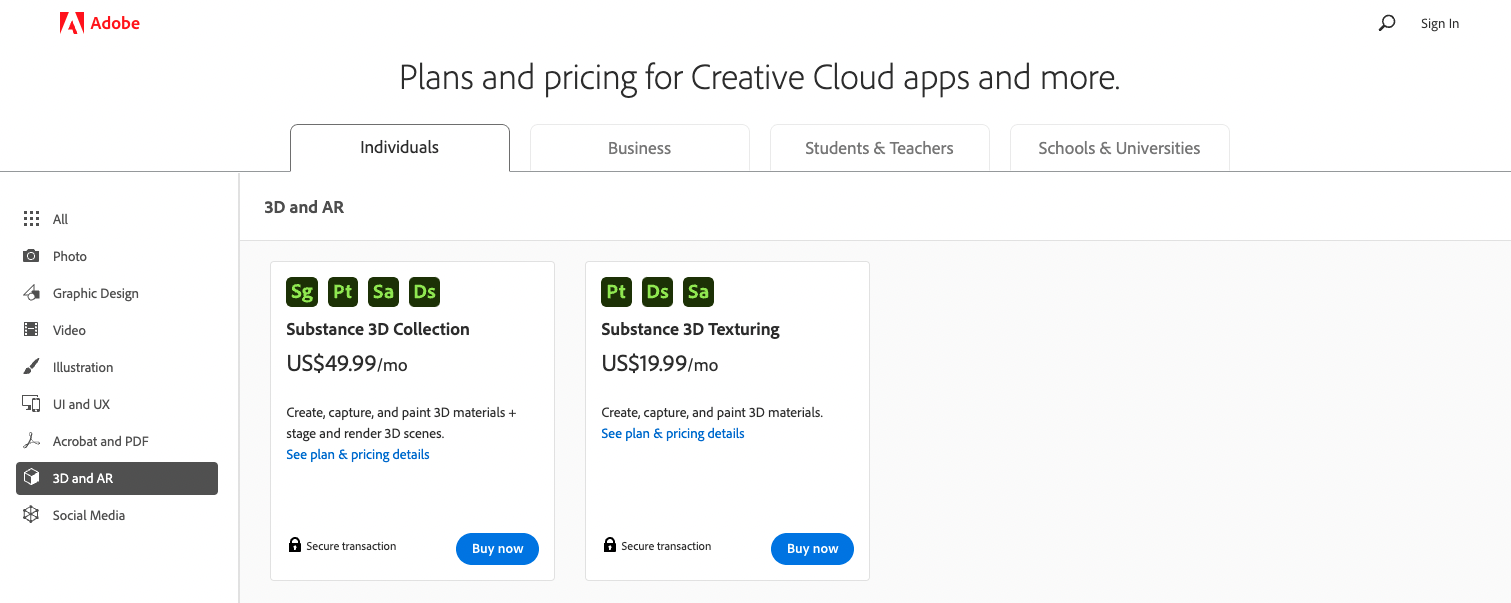Click the Social Media icon
This screenshot has height=603, width=1511.
(x=31, y=515)
